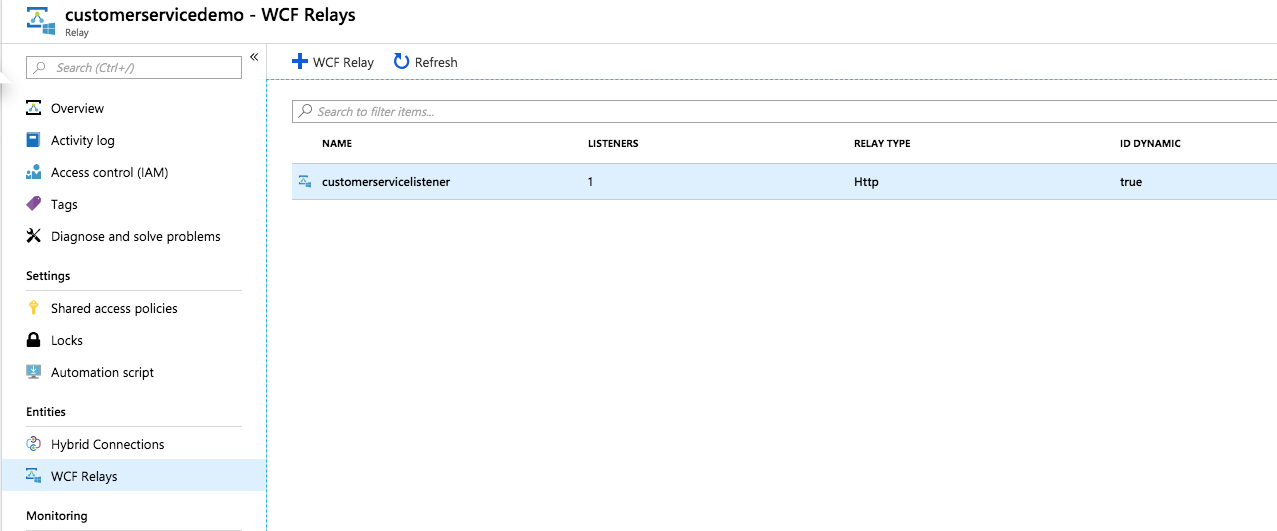This screenshot has width=1277, height=531.
Task: Open Diagnose and solve problems
Action: 136,236
